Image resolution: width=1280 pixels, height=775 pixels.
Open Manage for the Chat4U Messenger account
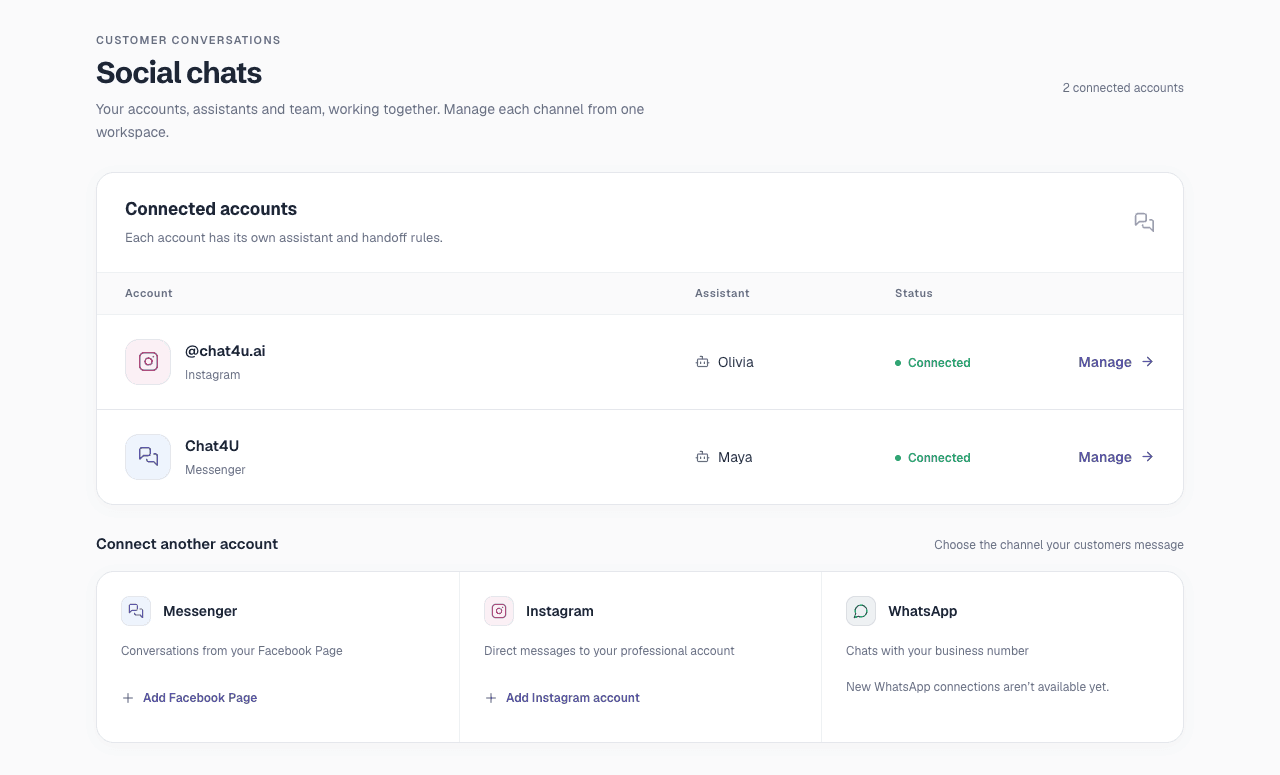(x=1116, y=457)
